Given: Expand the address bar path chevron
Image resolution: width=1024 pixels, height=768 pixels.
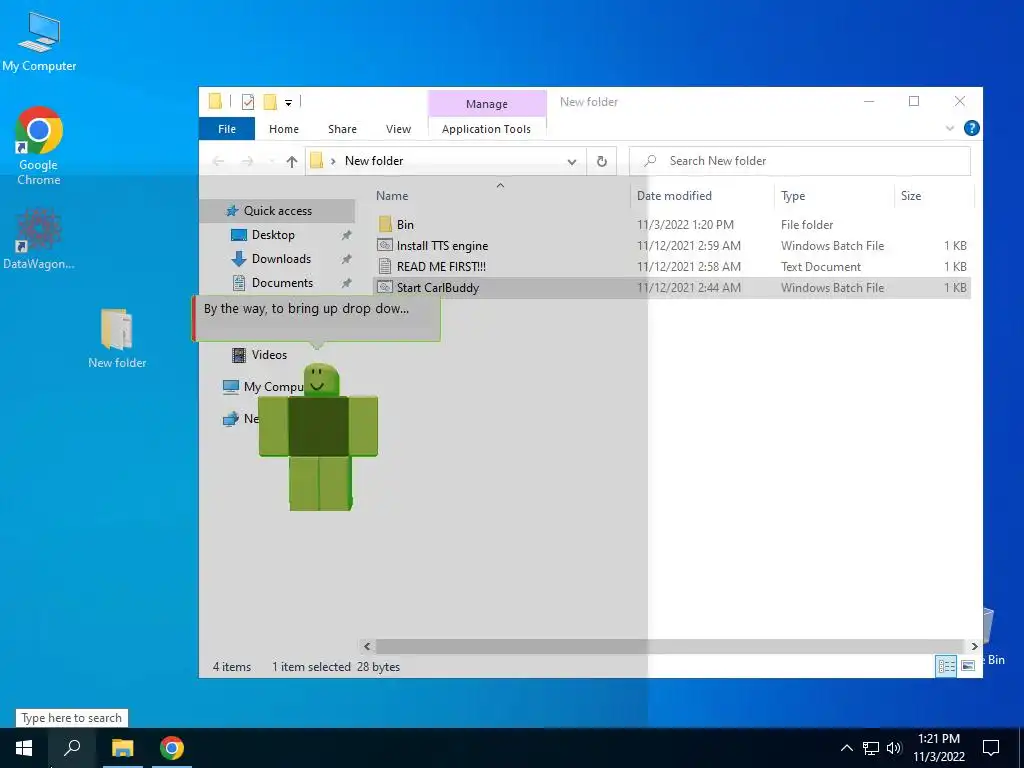Looking at the screenshot, I should tap(332, 161).
